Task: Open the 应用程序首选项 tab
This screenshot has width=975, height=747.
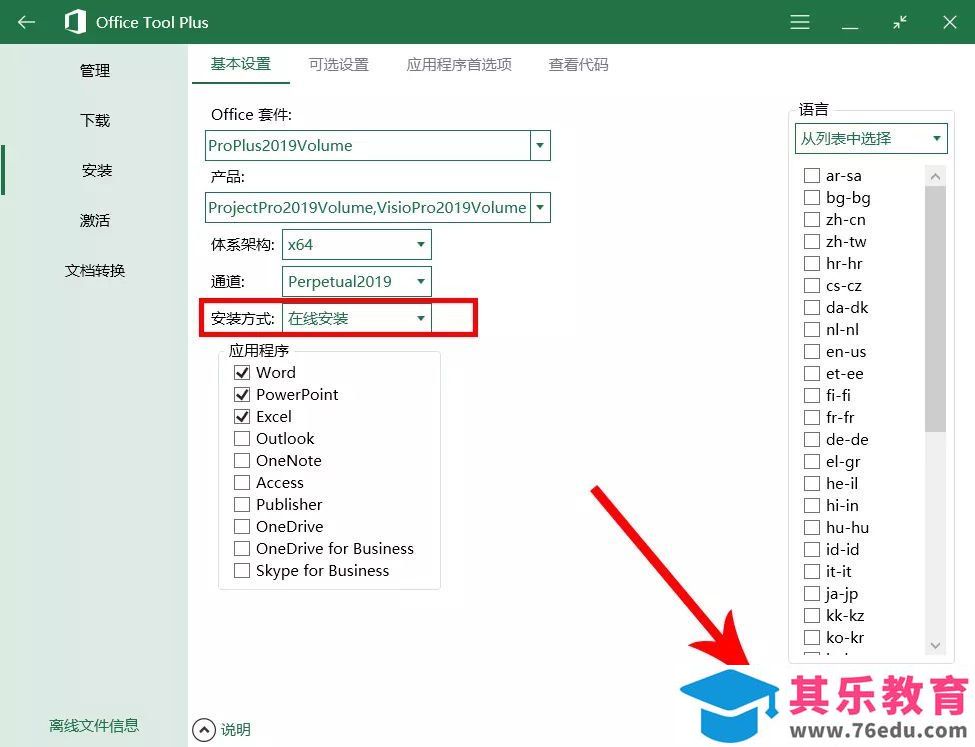Action: [x=459, y=64]
